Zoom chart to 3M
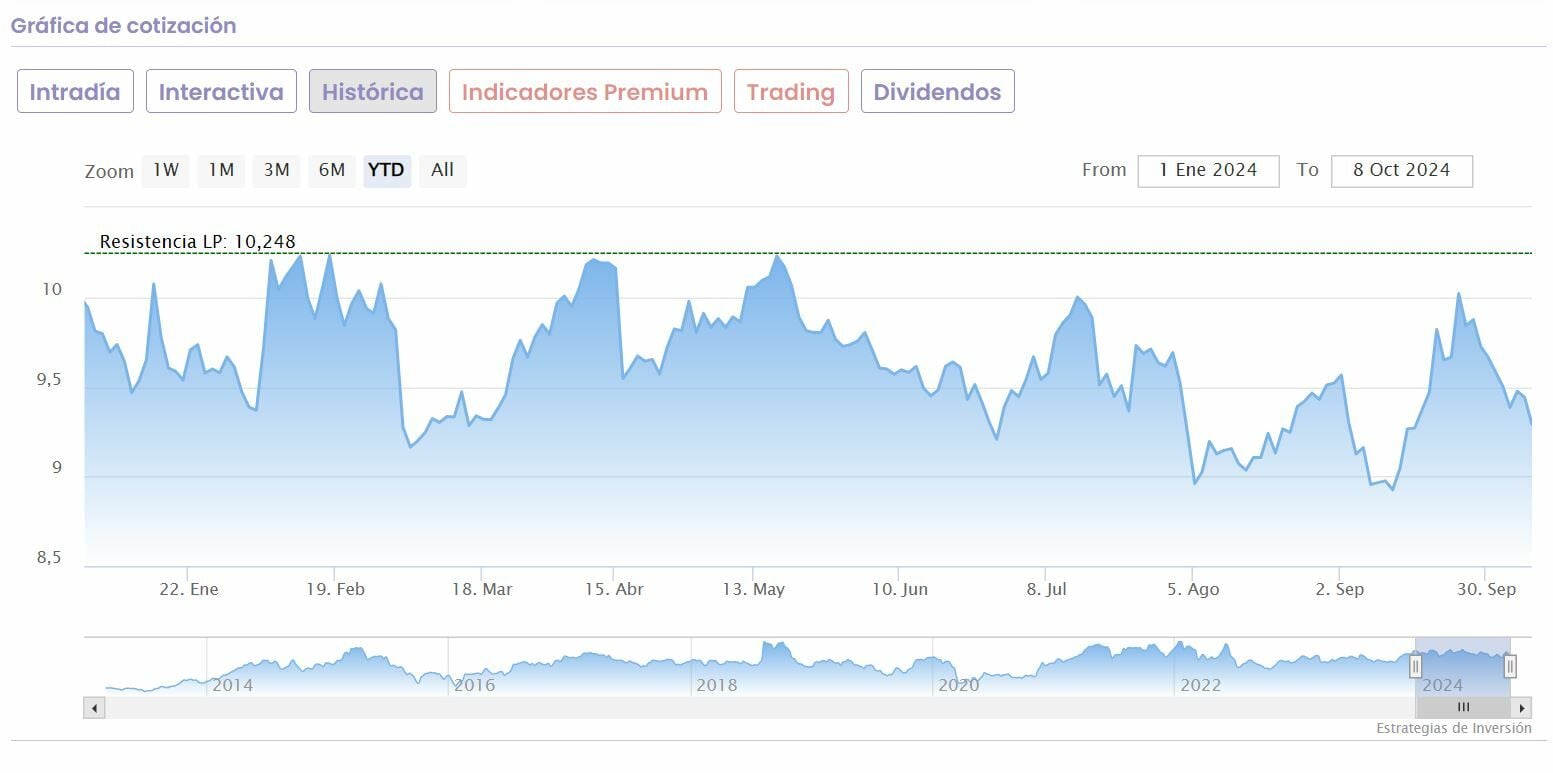This screenshot has width=1553, height=773. (277, 170)
